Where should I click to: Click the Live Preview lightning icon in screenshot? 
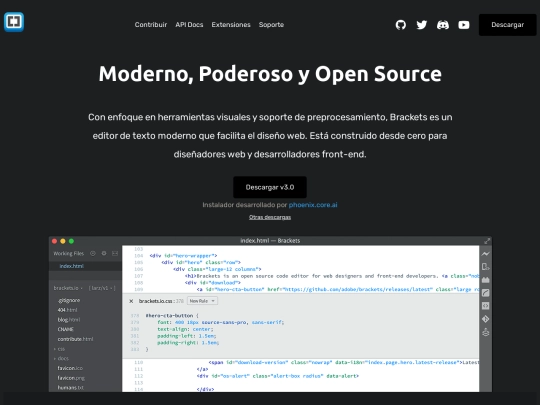point(486,254)
